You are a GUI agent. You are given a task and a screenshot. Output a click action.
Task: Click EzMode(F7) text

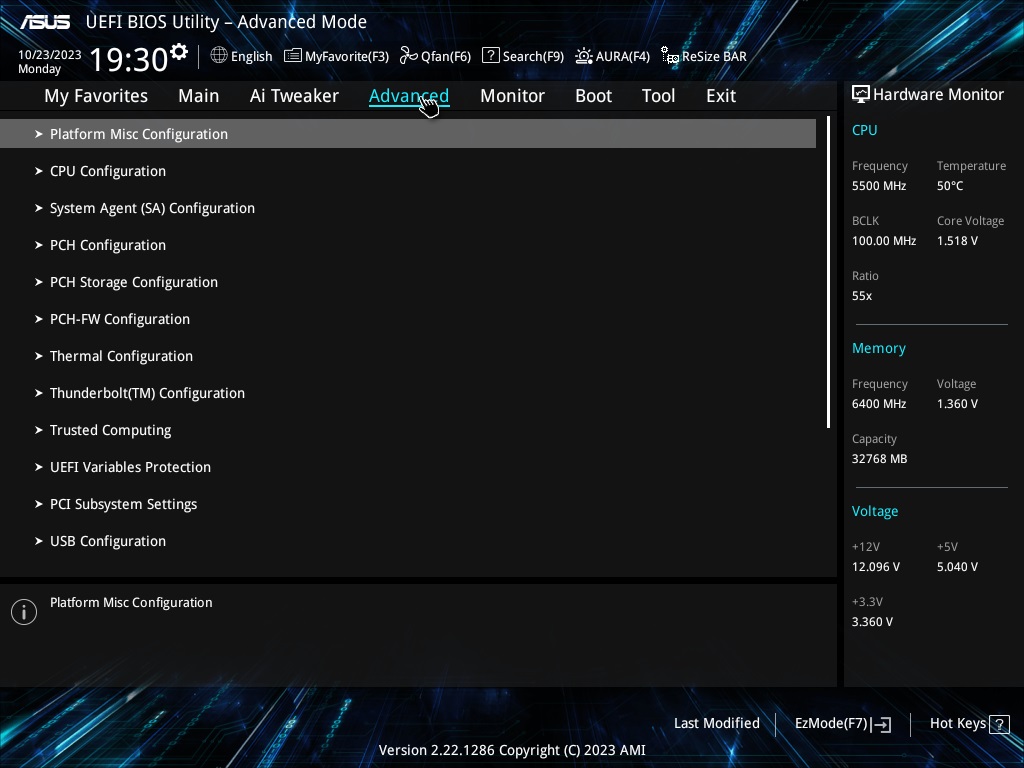point(831,724)
